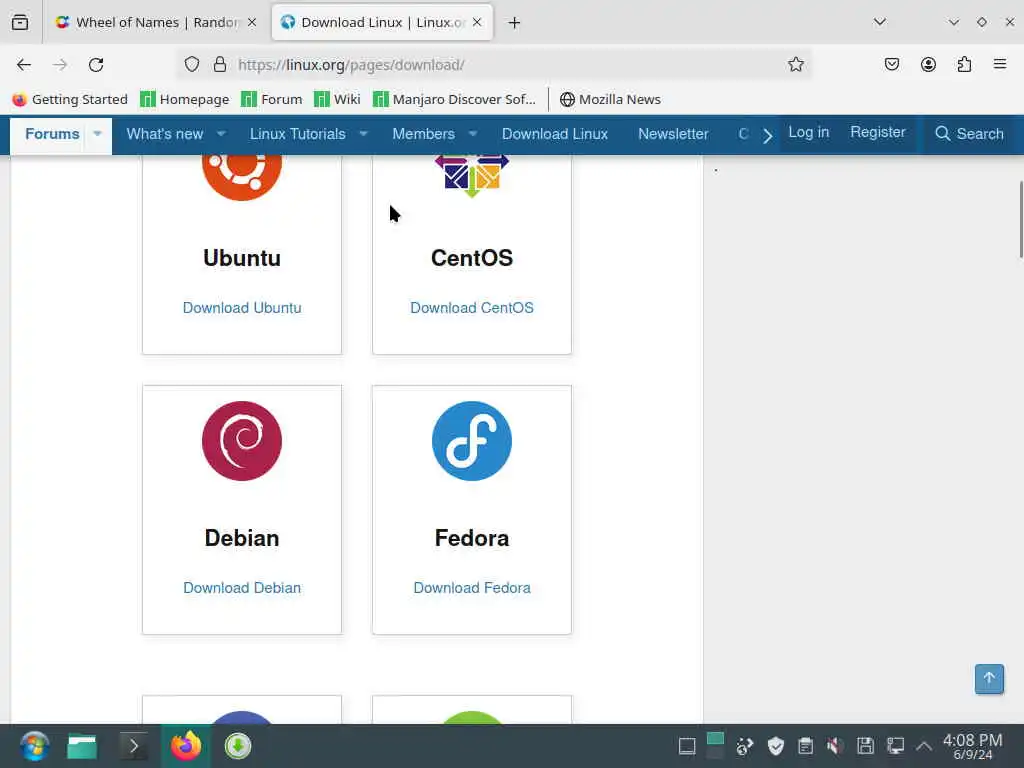The image size is (1024, 768).
Task: Open the Manjaro Homepage bookmark
Action: tap(185, 99)
